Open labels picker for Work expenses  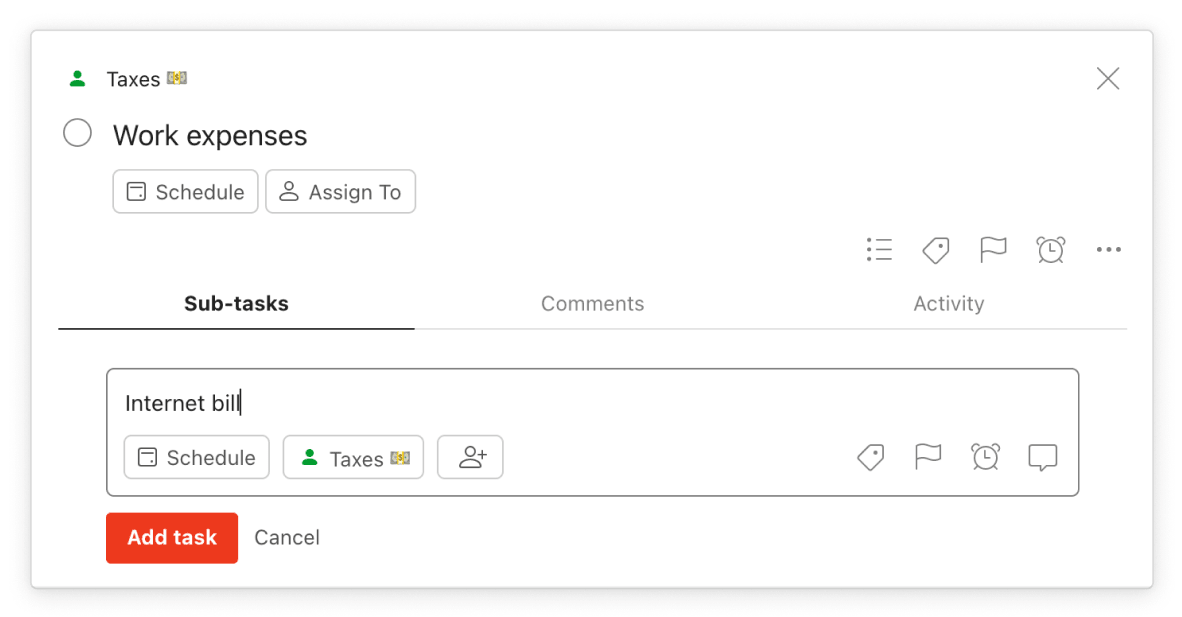pos(936,250)
